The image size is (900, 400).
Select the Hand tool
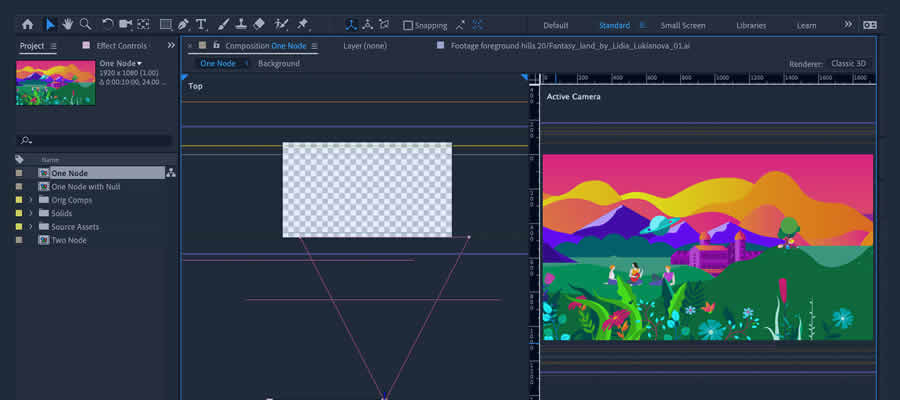[x=68, y=24]
